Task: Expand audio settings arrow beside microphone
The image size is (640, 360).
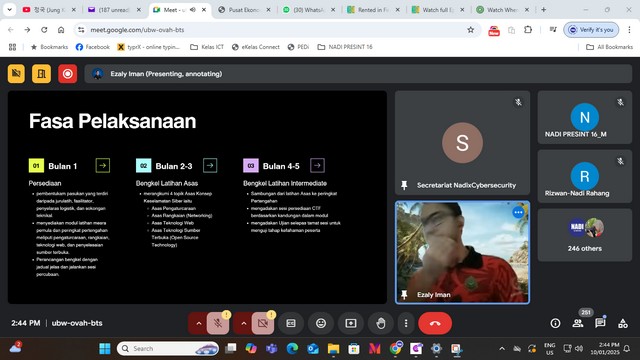Action: 198,323
